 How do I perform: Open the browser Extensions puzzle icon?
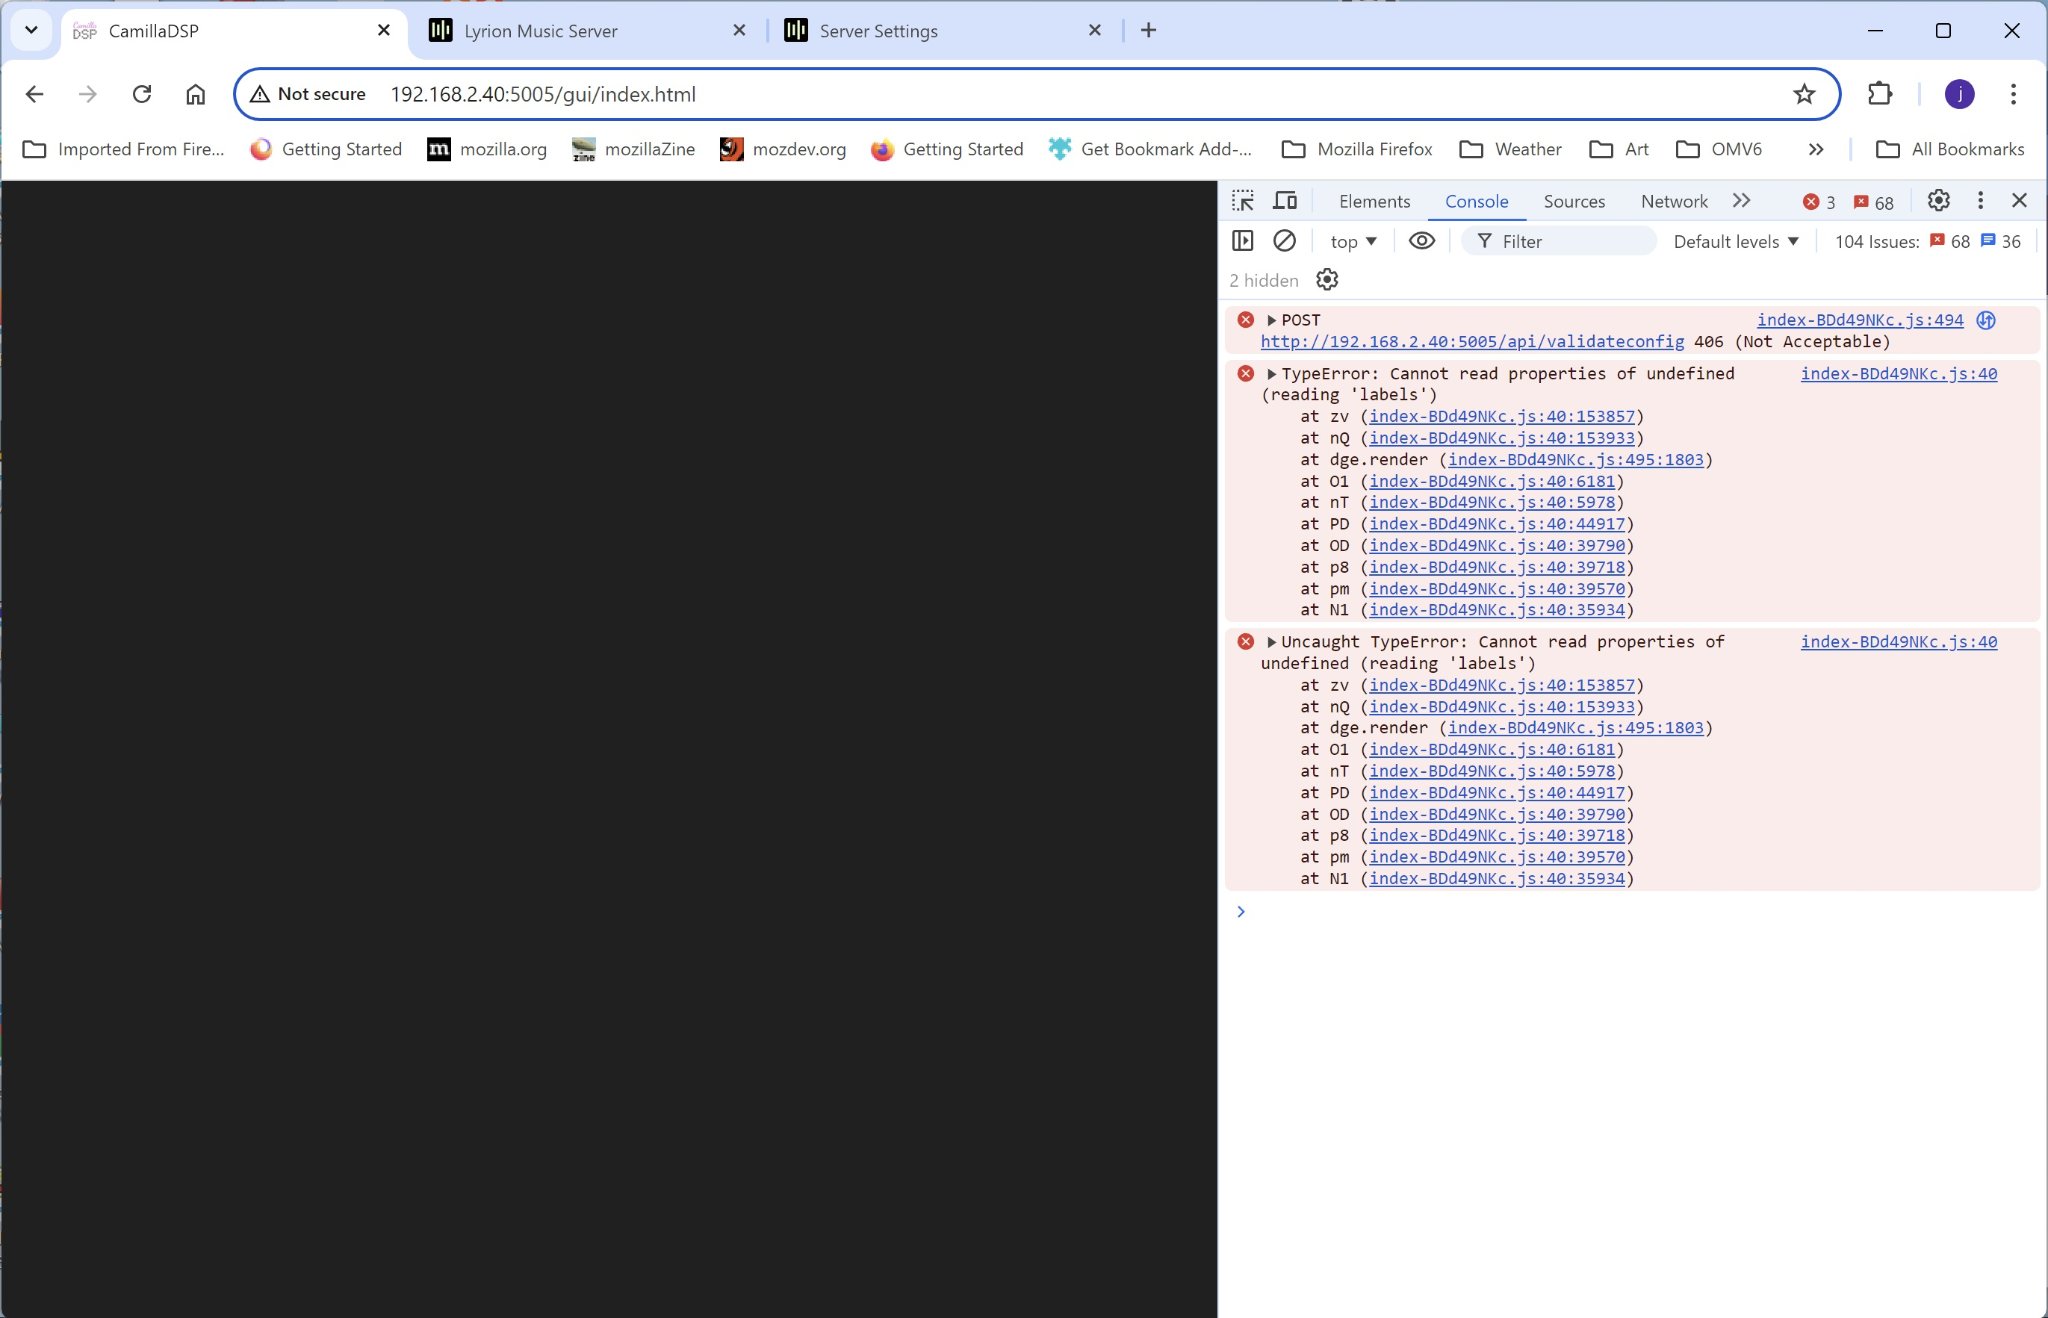[x=1880, y=94]
